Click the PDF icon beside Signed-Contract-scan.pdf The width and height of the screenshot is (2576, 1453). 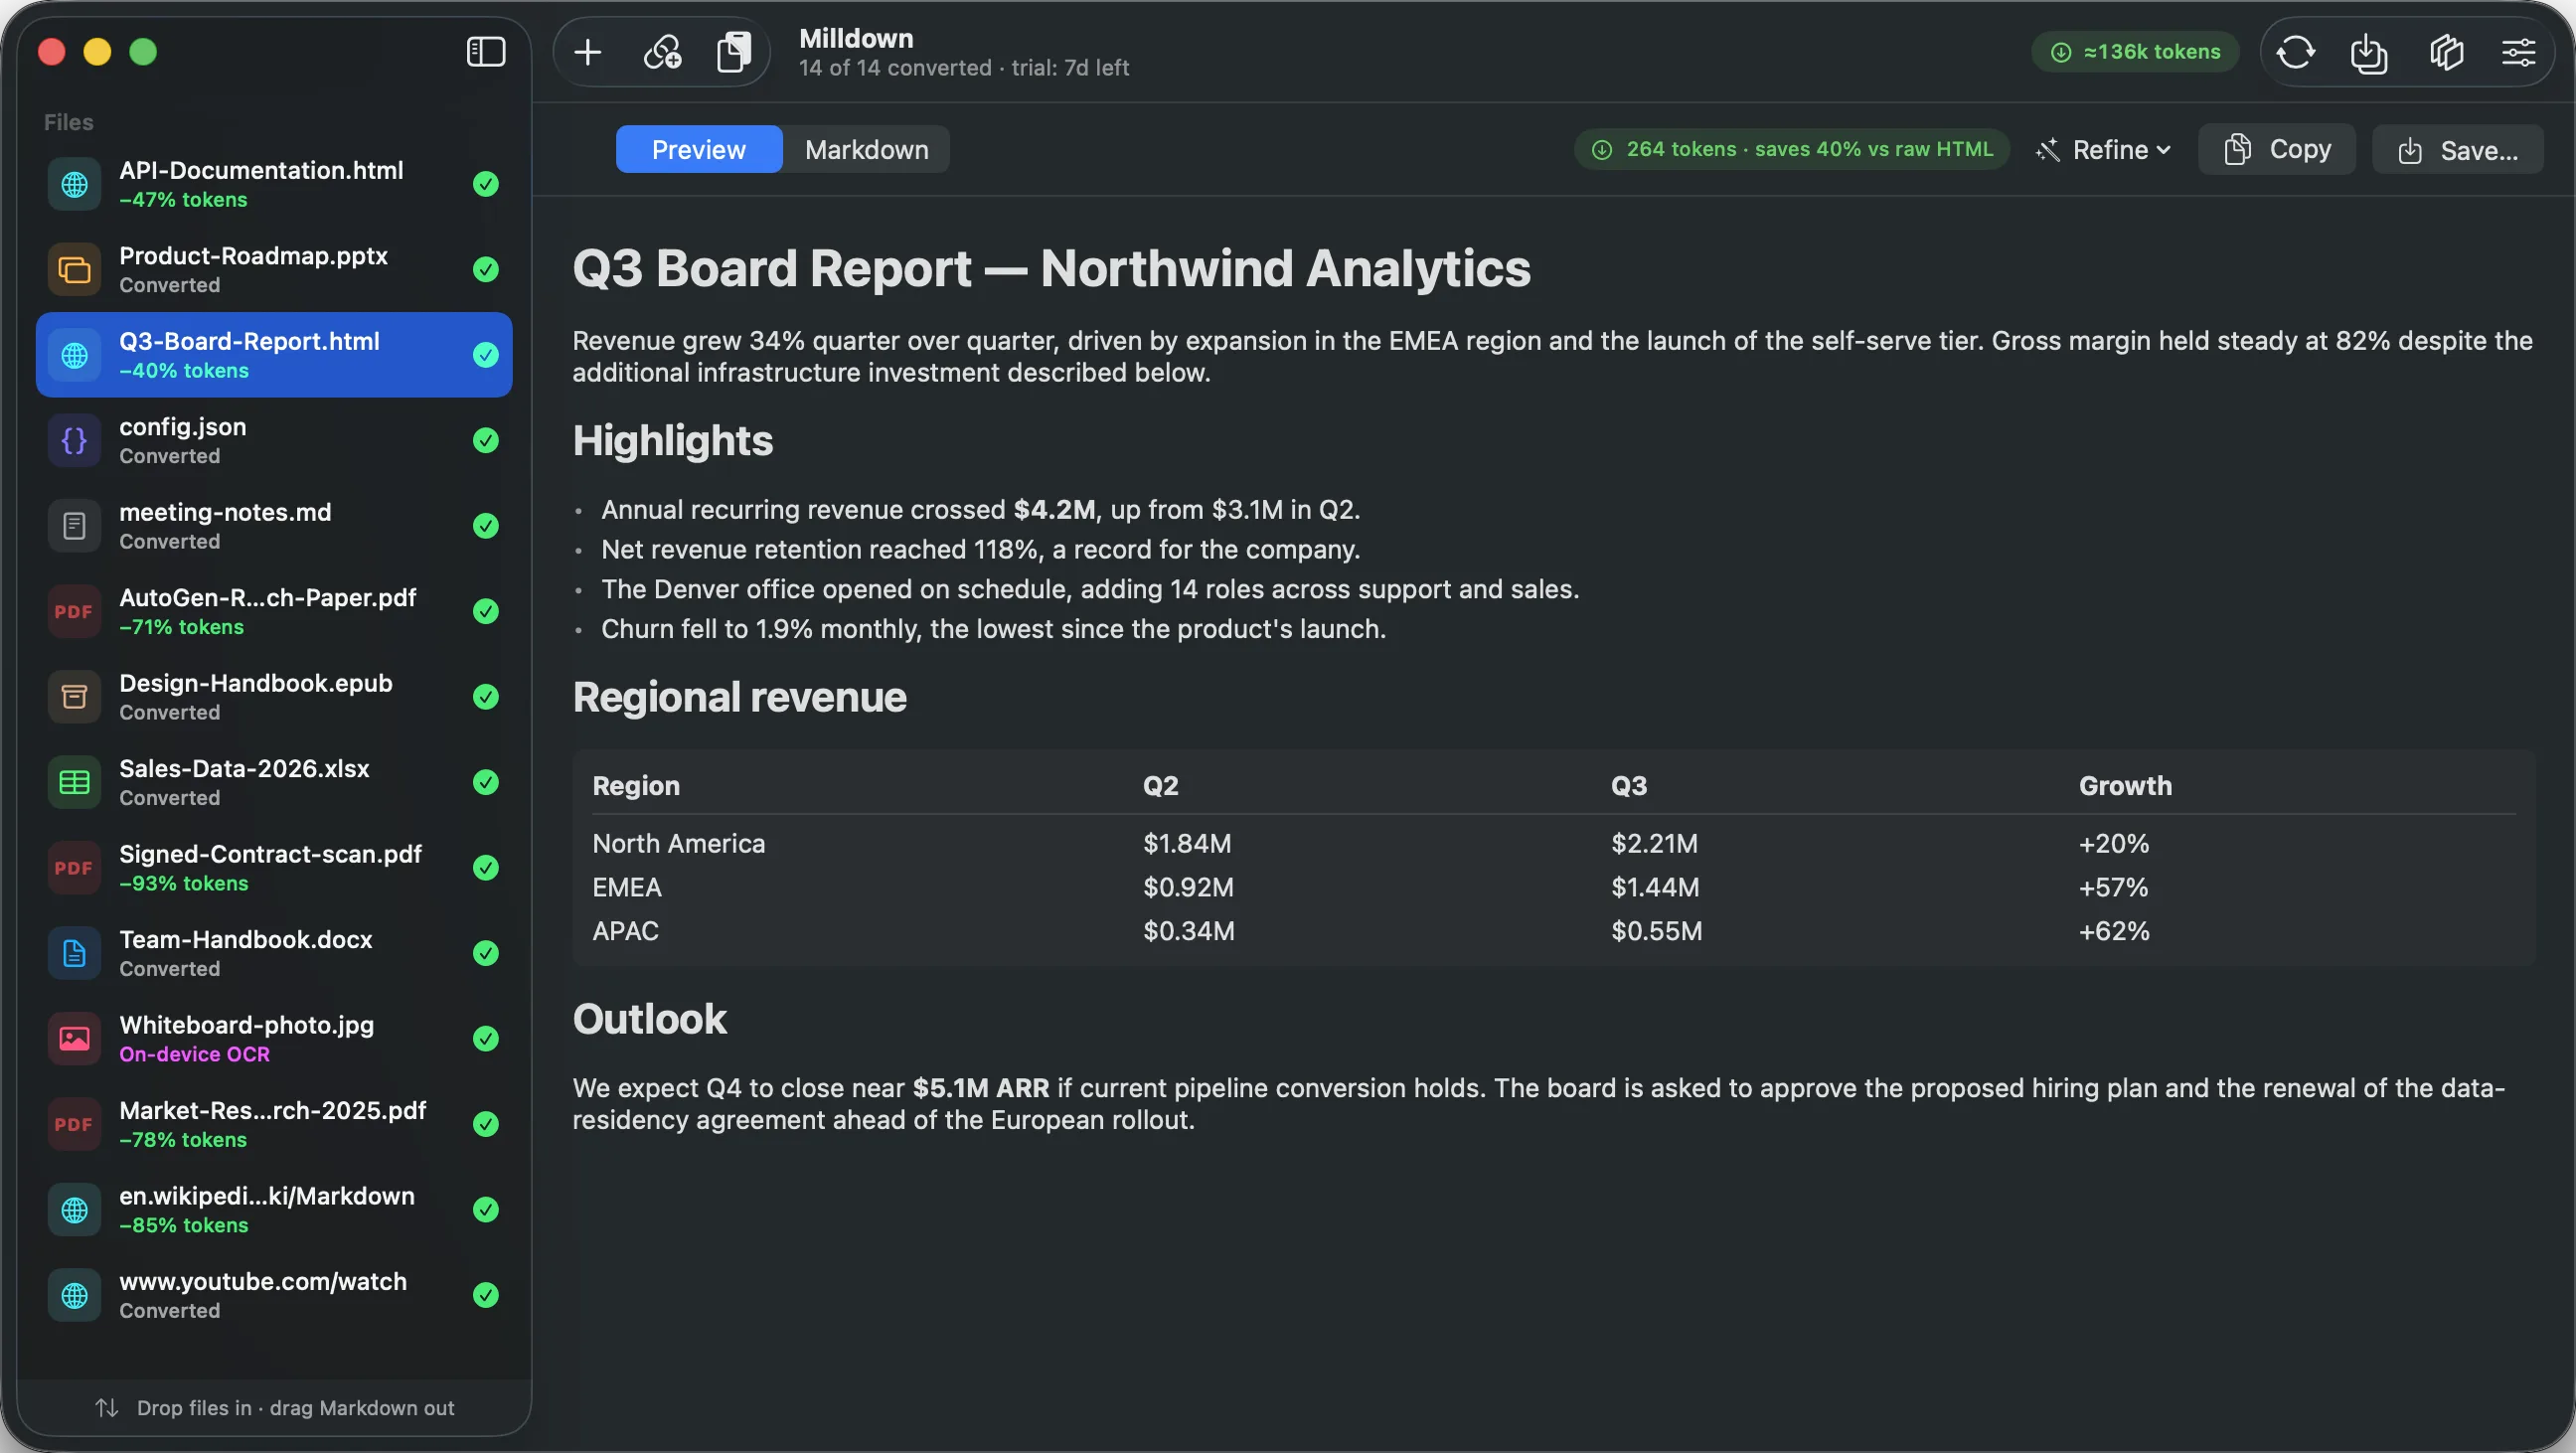tap(74, 868)
